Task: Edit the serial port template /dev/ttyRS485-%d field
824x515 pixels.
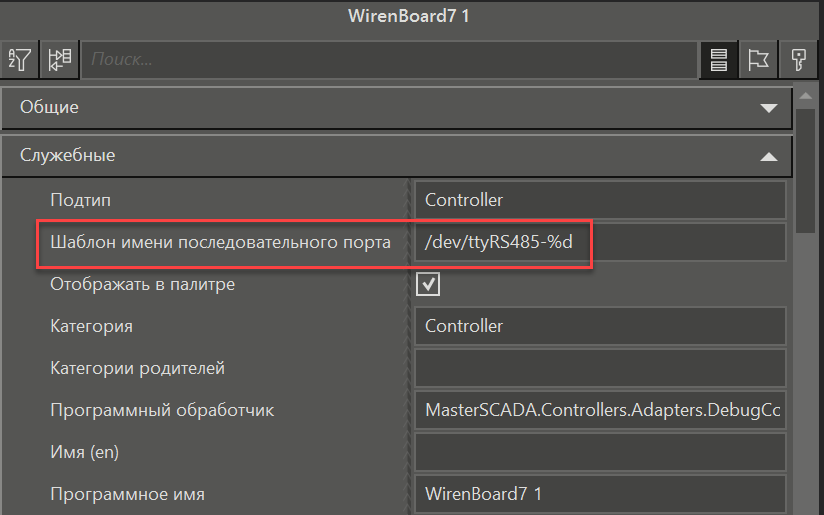Action: [x=600, y=242]
